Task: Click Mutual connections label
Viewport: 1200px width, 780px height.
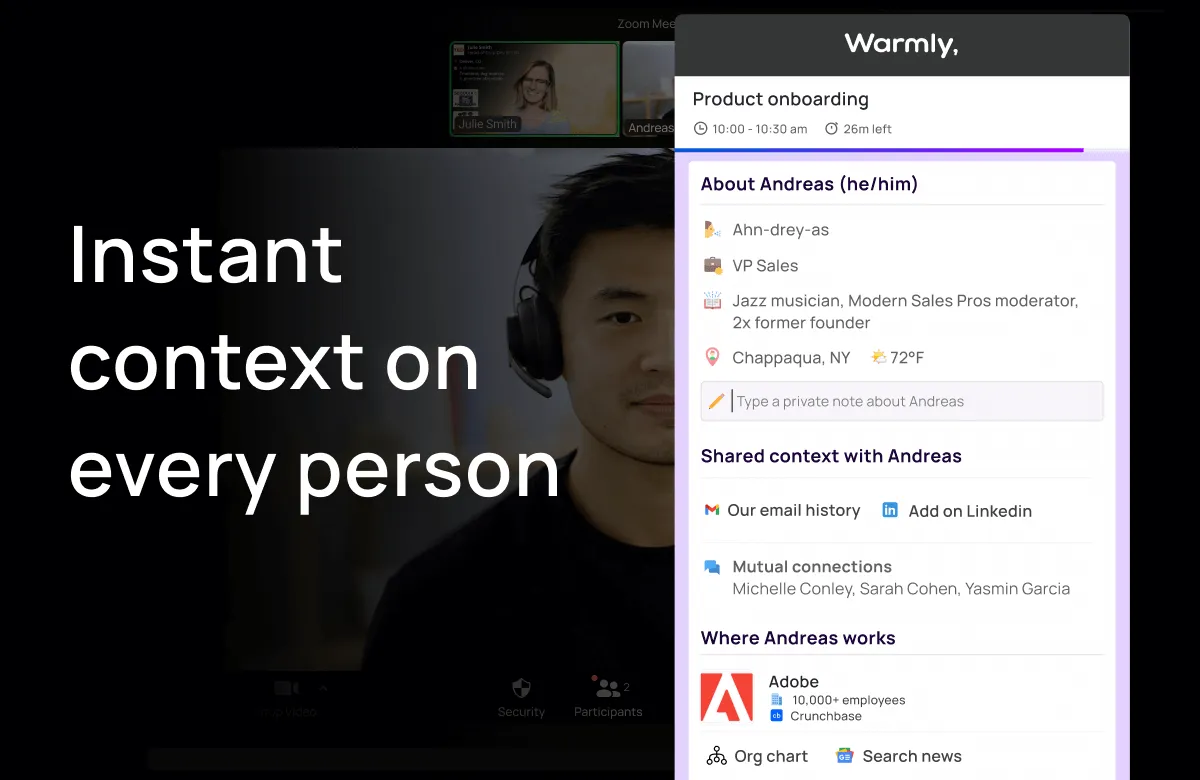Action: pos(812,567)
